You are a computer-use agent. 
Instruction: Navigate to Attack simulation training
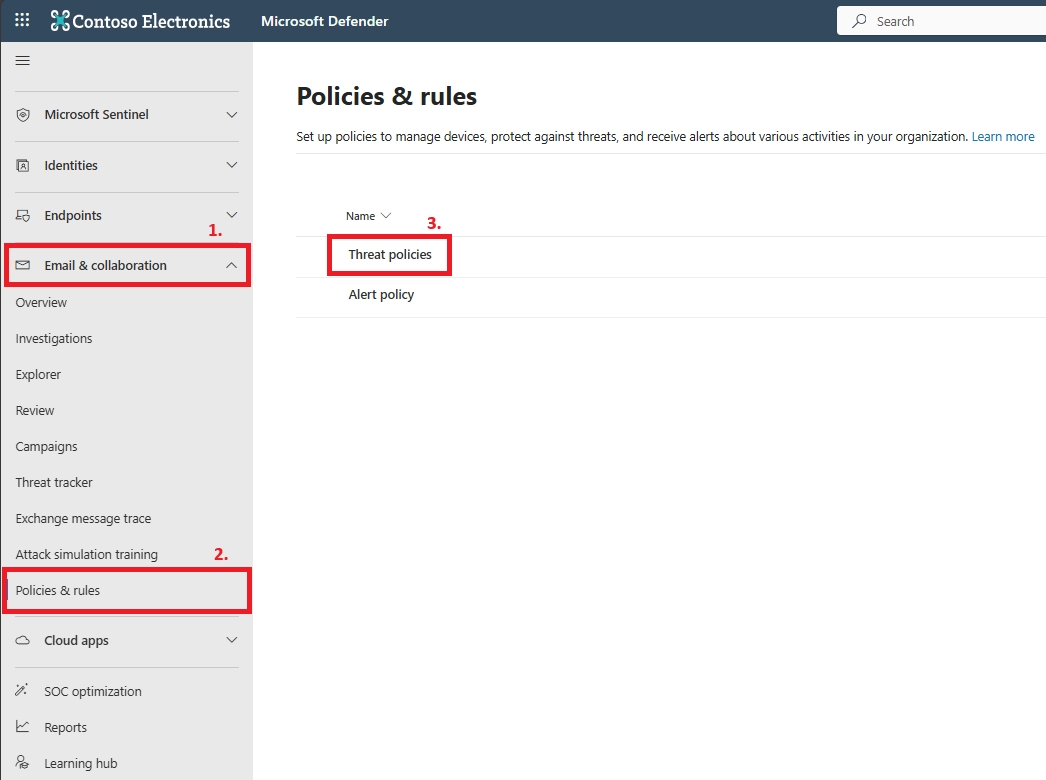pyautogui.click(x=86, y=554)
